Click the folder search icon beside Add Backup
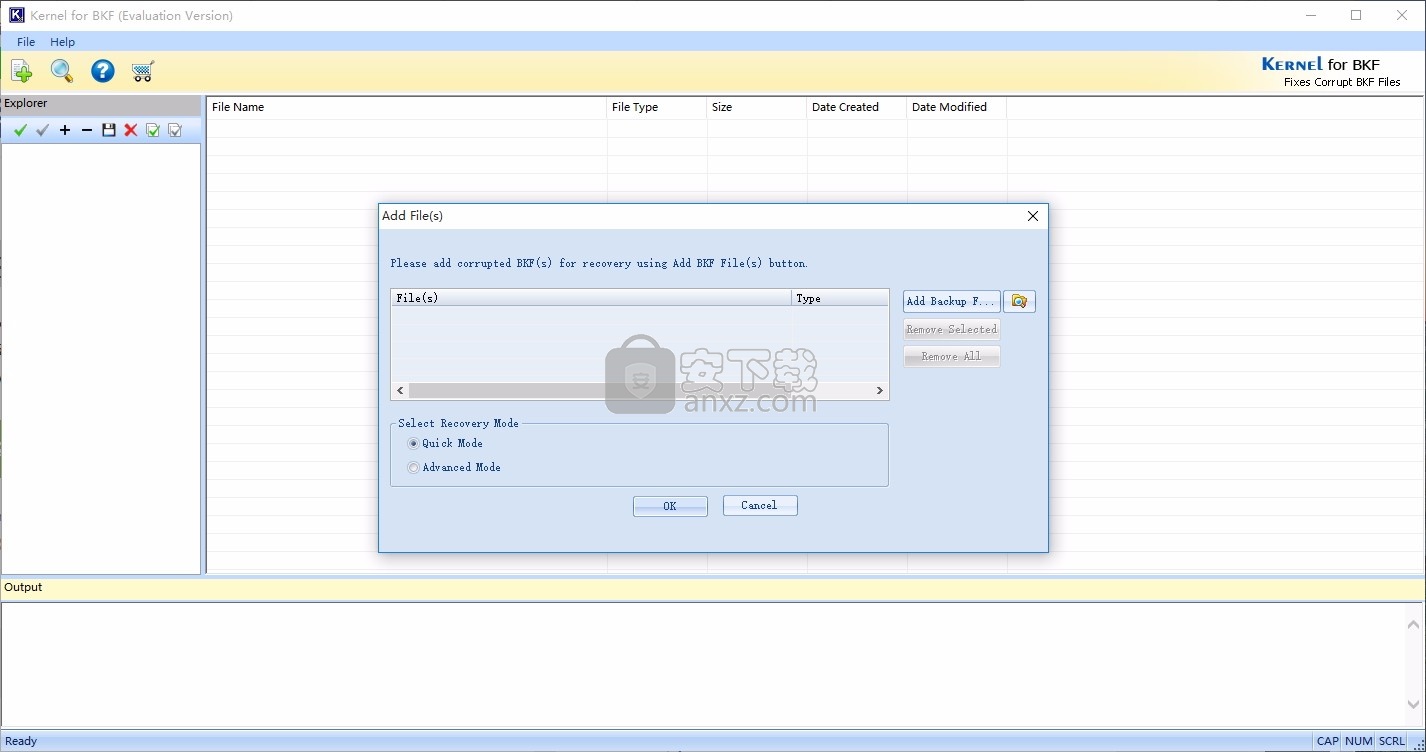 (1019, 301)
